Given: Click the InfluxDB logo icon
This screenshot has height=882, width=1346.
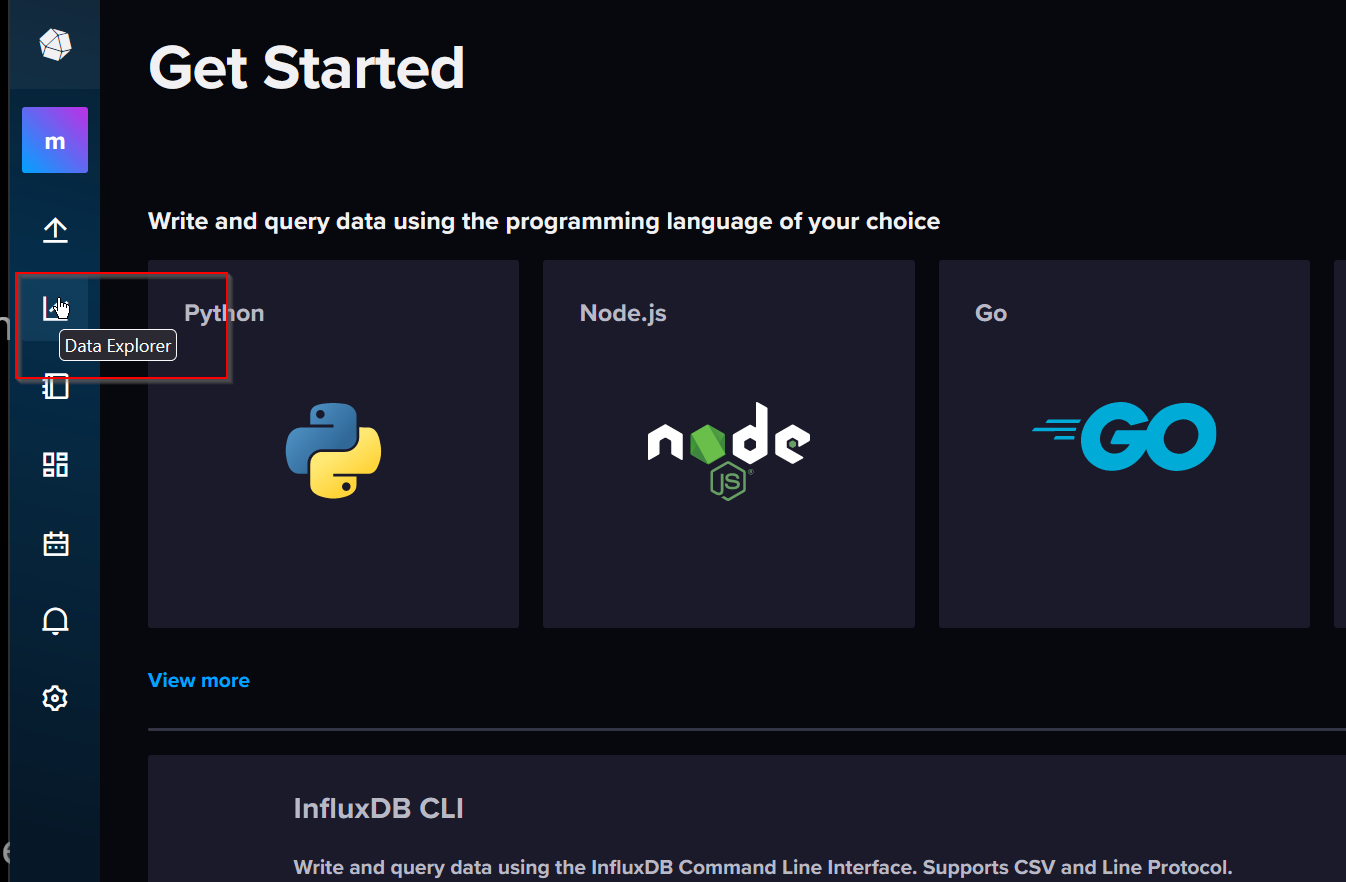Looking at the screenshot, I should click(55, 44).
